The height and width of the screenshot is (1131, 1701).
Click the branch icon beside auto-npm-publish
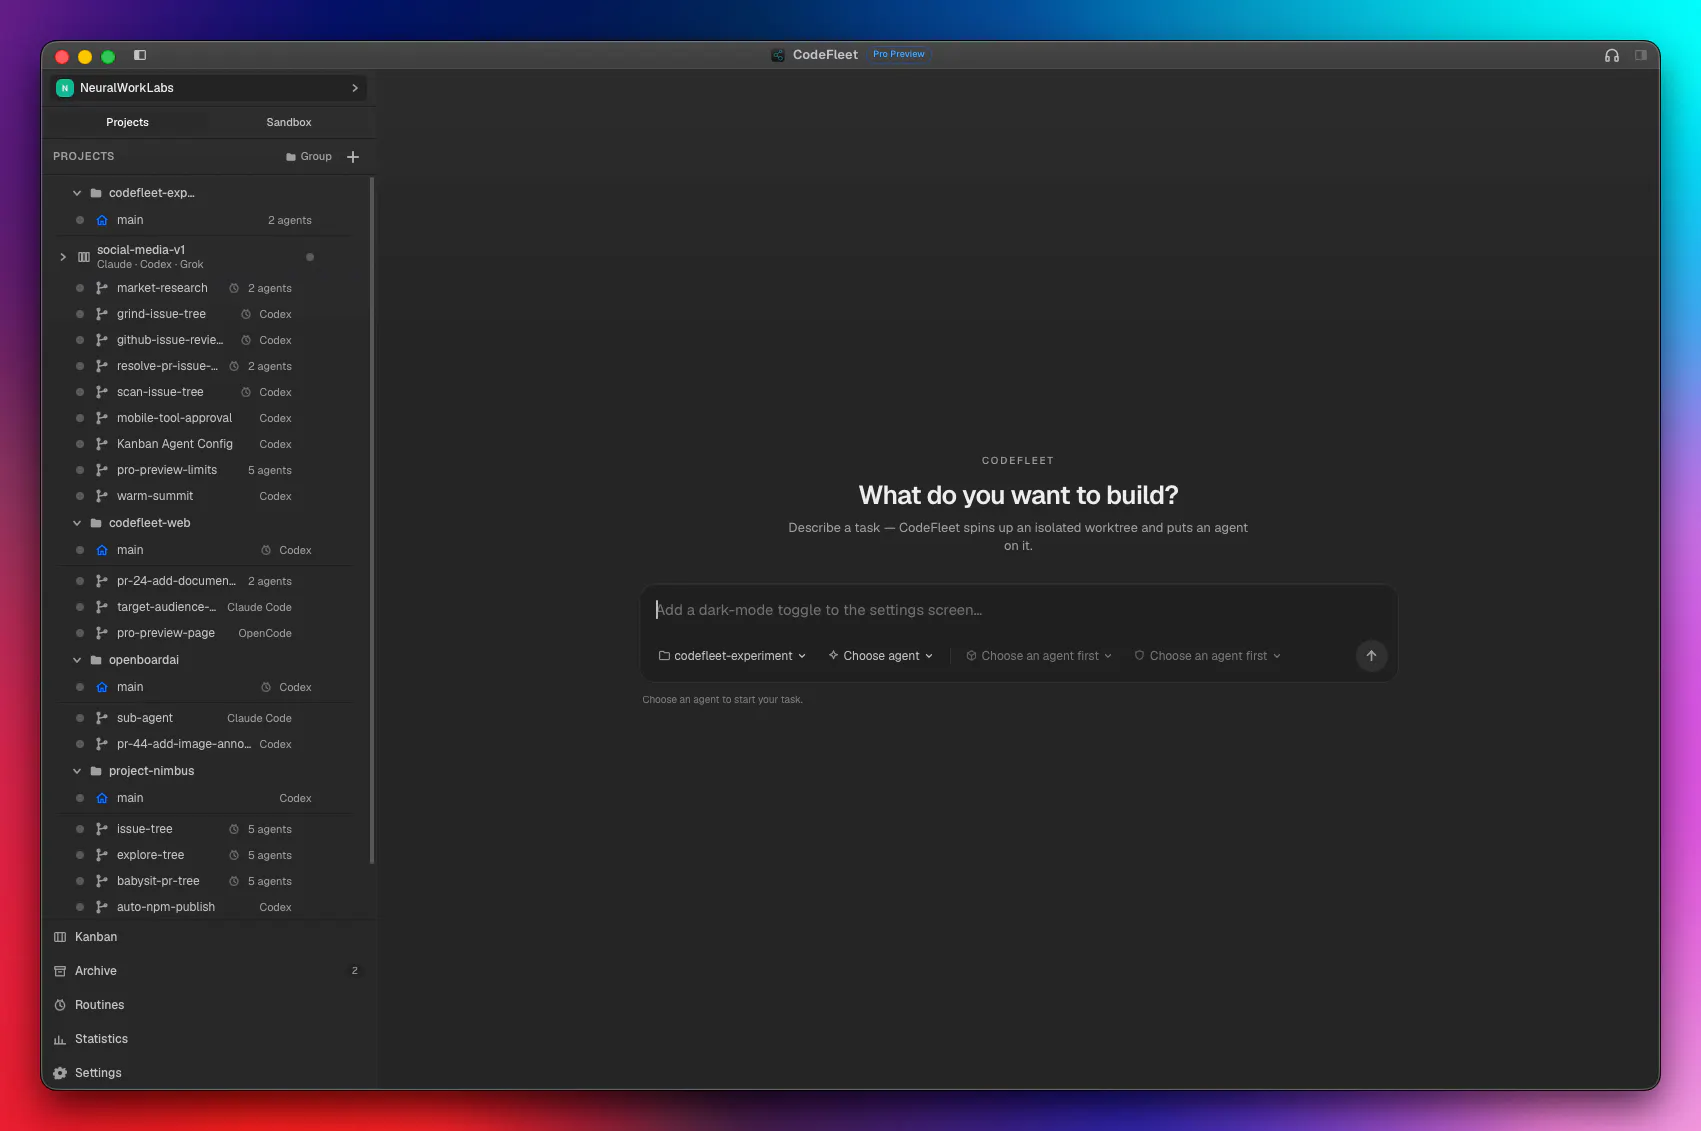pyautogui.click(x=101, y=907)
